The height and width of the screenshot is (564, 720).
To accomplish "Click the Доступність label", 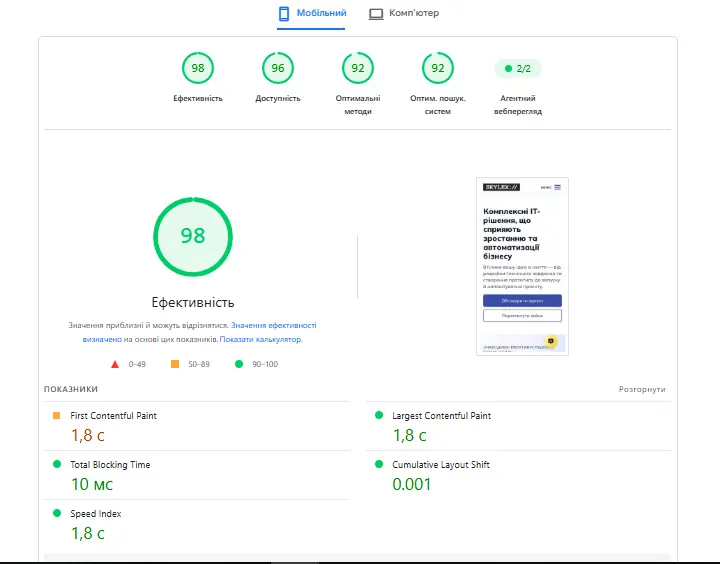I will coord(278,98).
